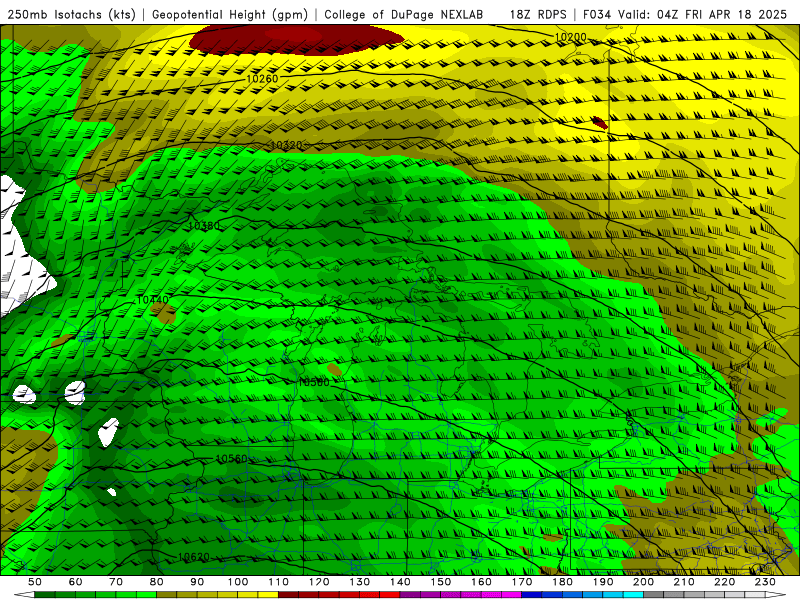
Task: Click the 160 kts legend label
Action: (481, 582)
